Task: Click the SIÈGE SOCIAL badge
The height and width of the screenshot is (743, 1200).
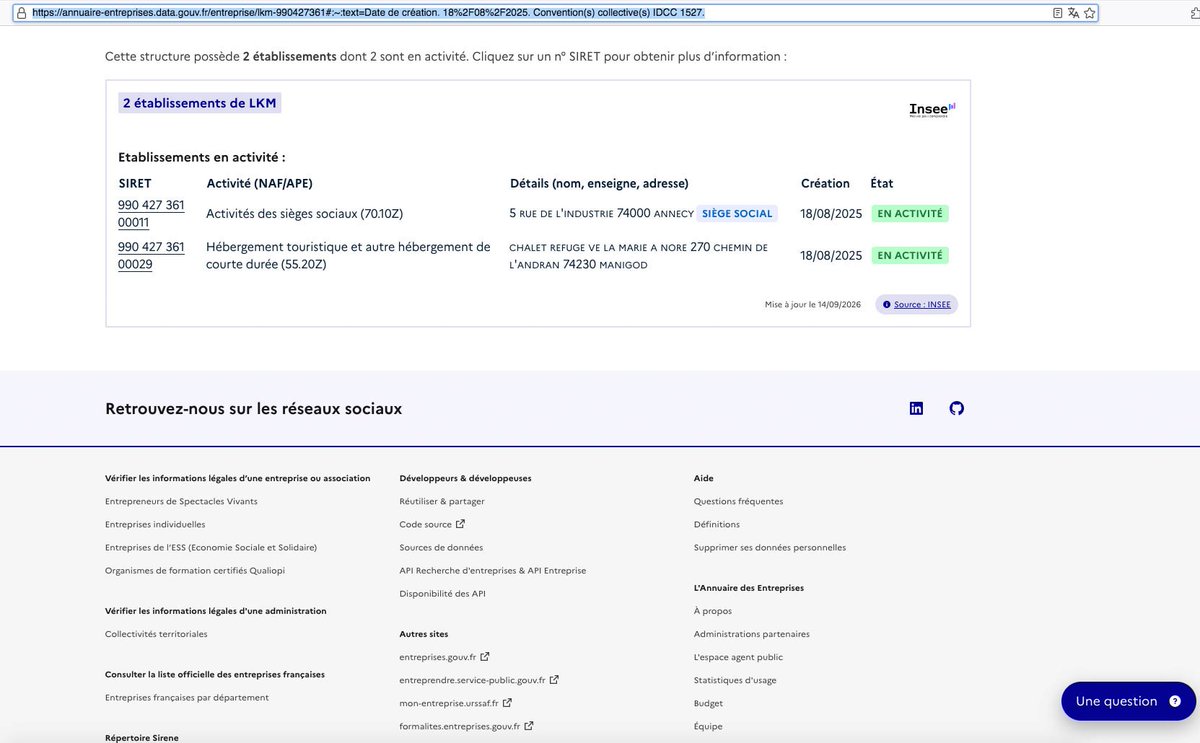Action: point(737,213)
